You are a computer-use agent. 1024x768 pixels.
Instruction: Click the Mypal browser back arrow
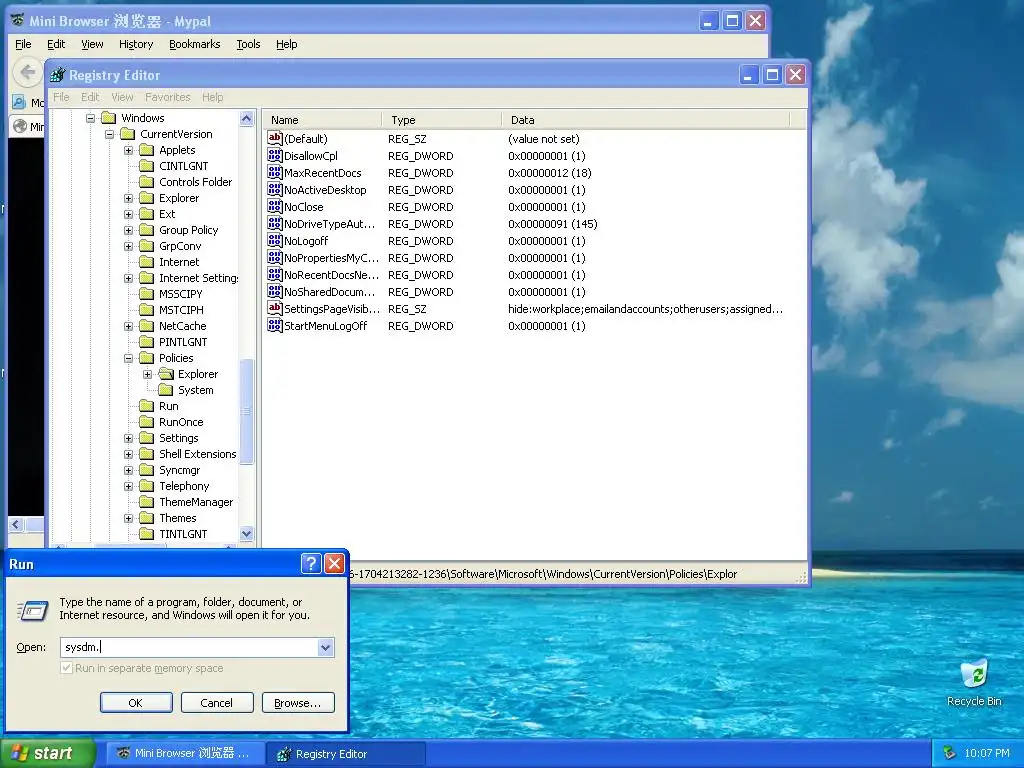(x=27, y=72)
